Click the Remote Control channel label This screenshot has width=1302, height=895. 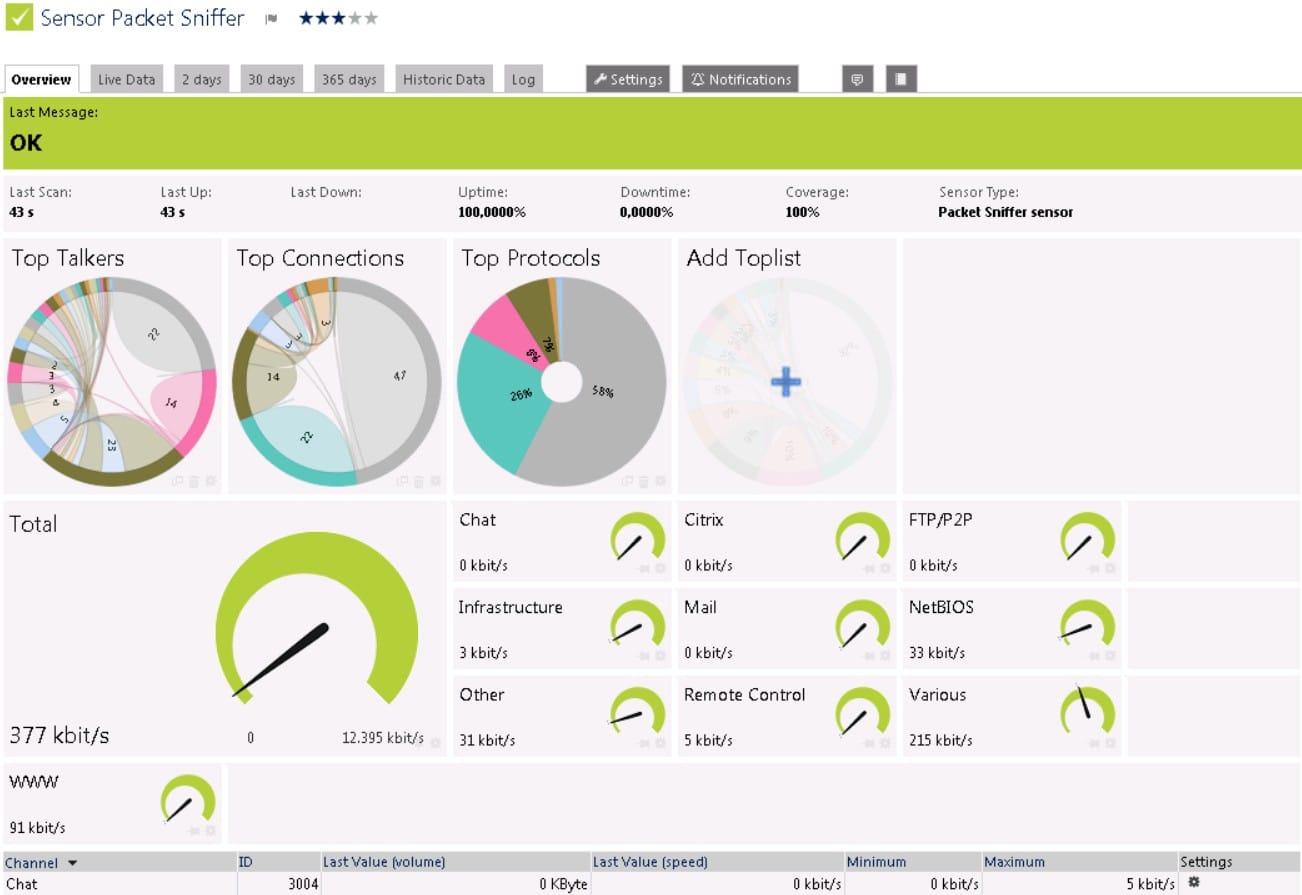point(744,694)
